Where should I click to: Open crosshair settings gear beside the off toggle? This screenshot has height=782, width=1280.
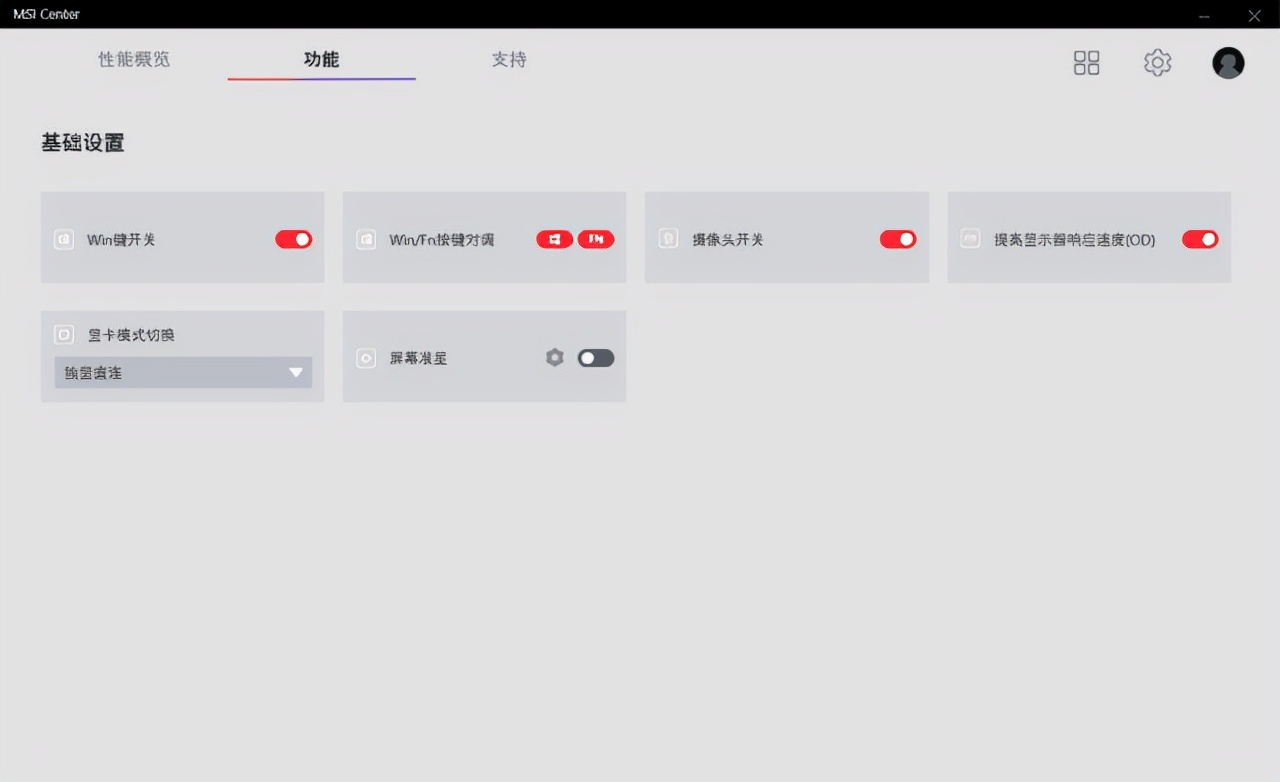[555, 358]
